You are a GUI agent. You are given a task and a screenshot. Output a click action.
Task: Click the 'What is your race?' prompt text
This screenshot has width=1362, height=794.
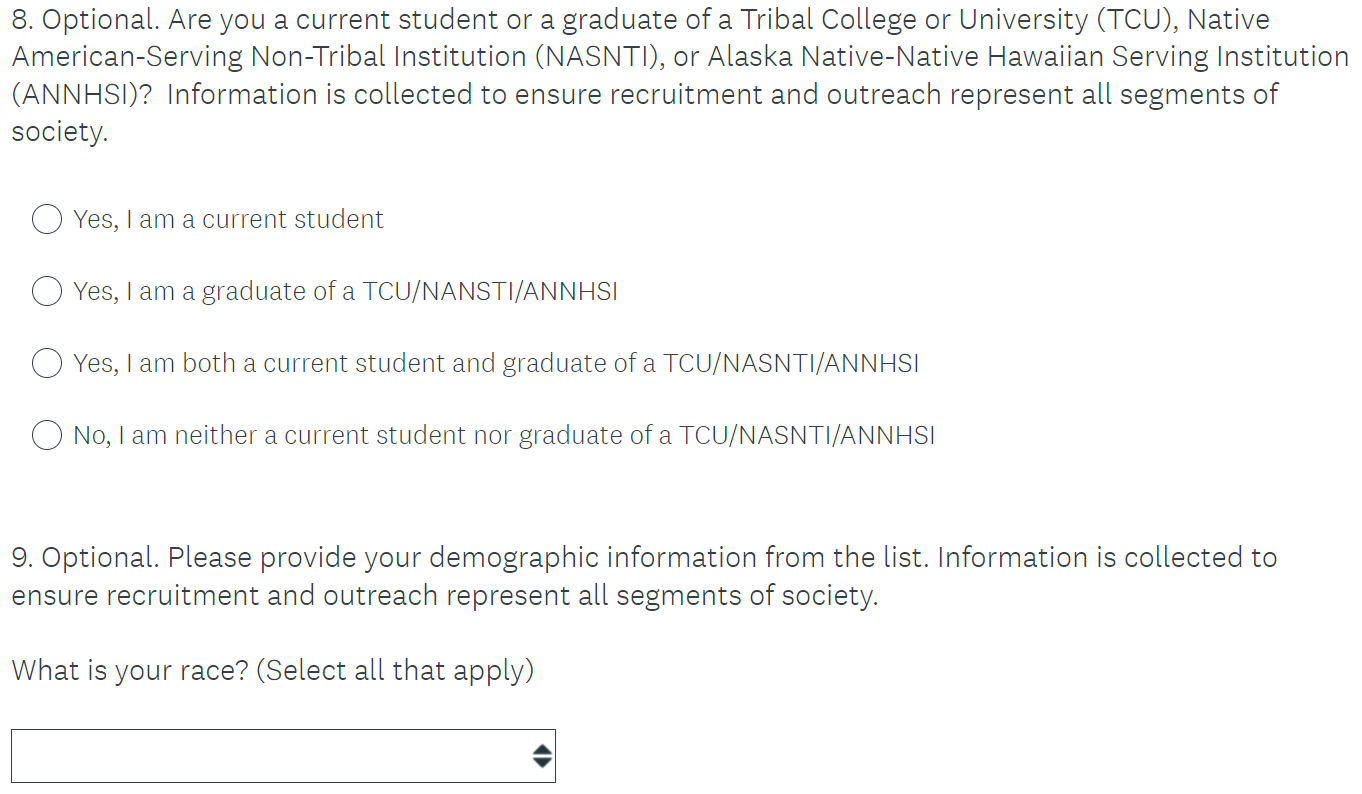[x=130, y=670]
